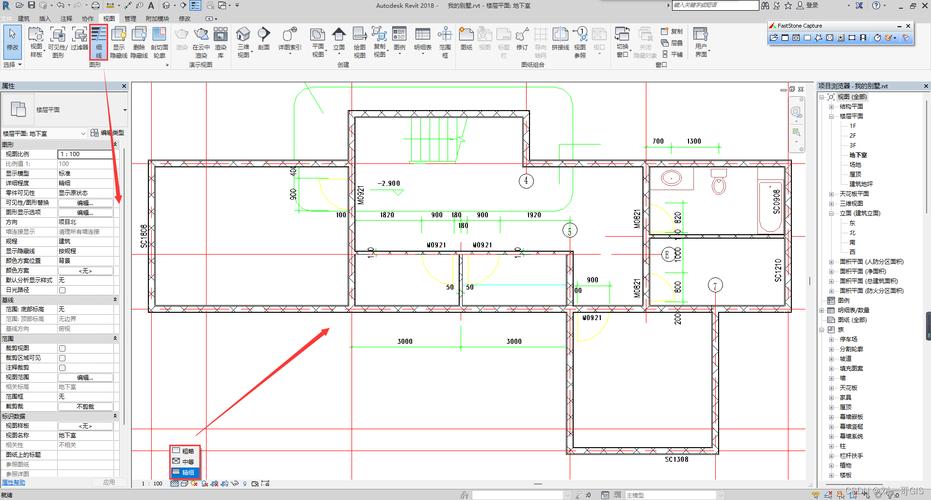Click 1 : 100 scale on view control bar
The image size is (931, 500).
pos(152,484)
